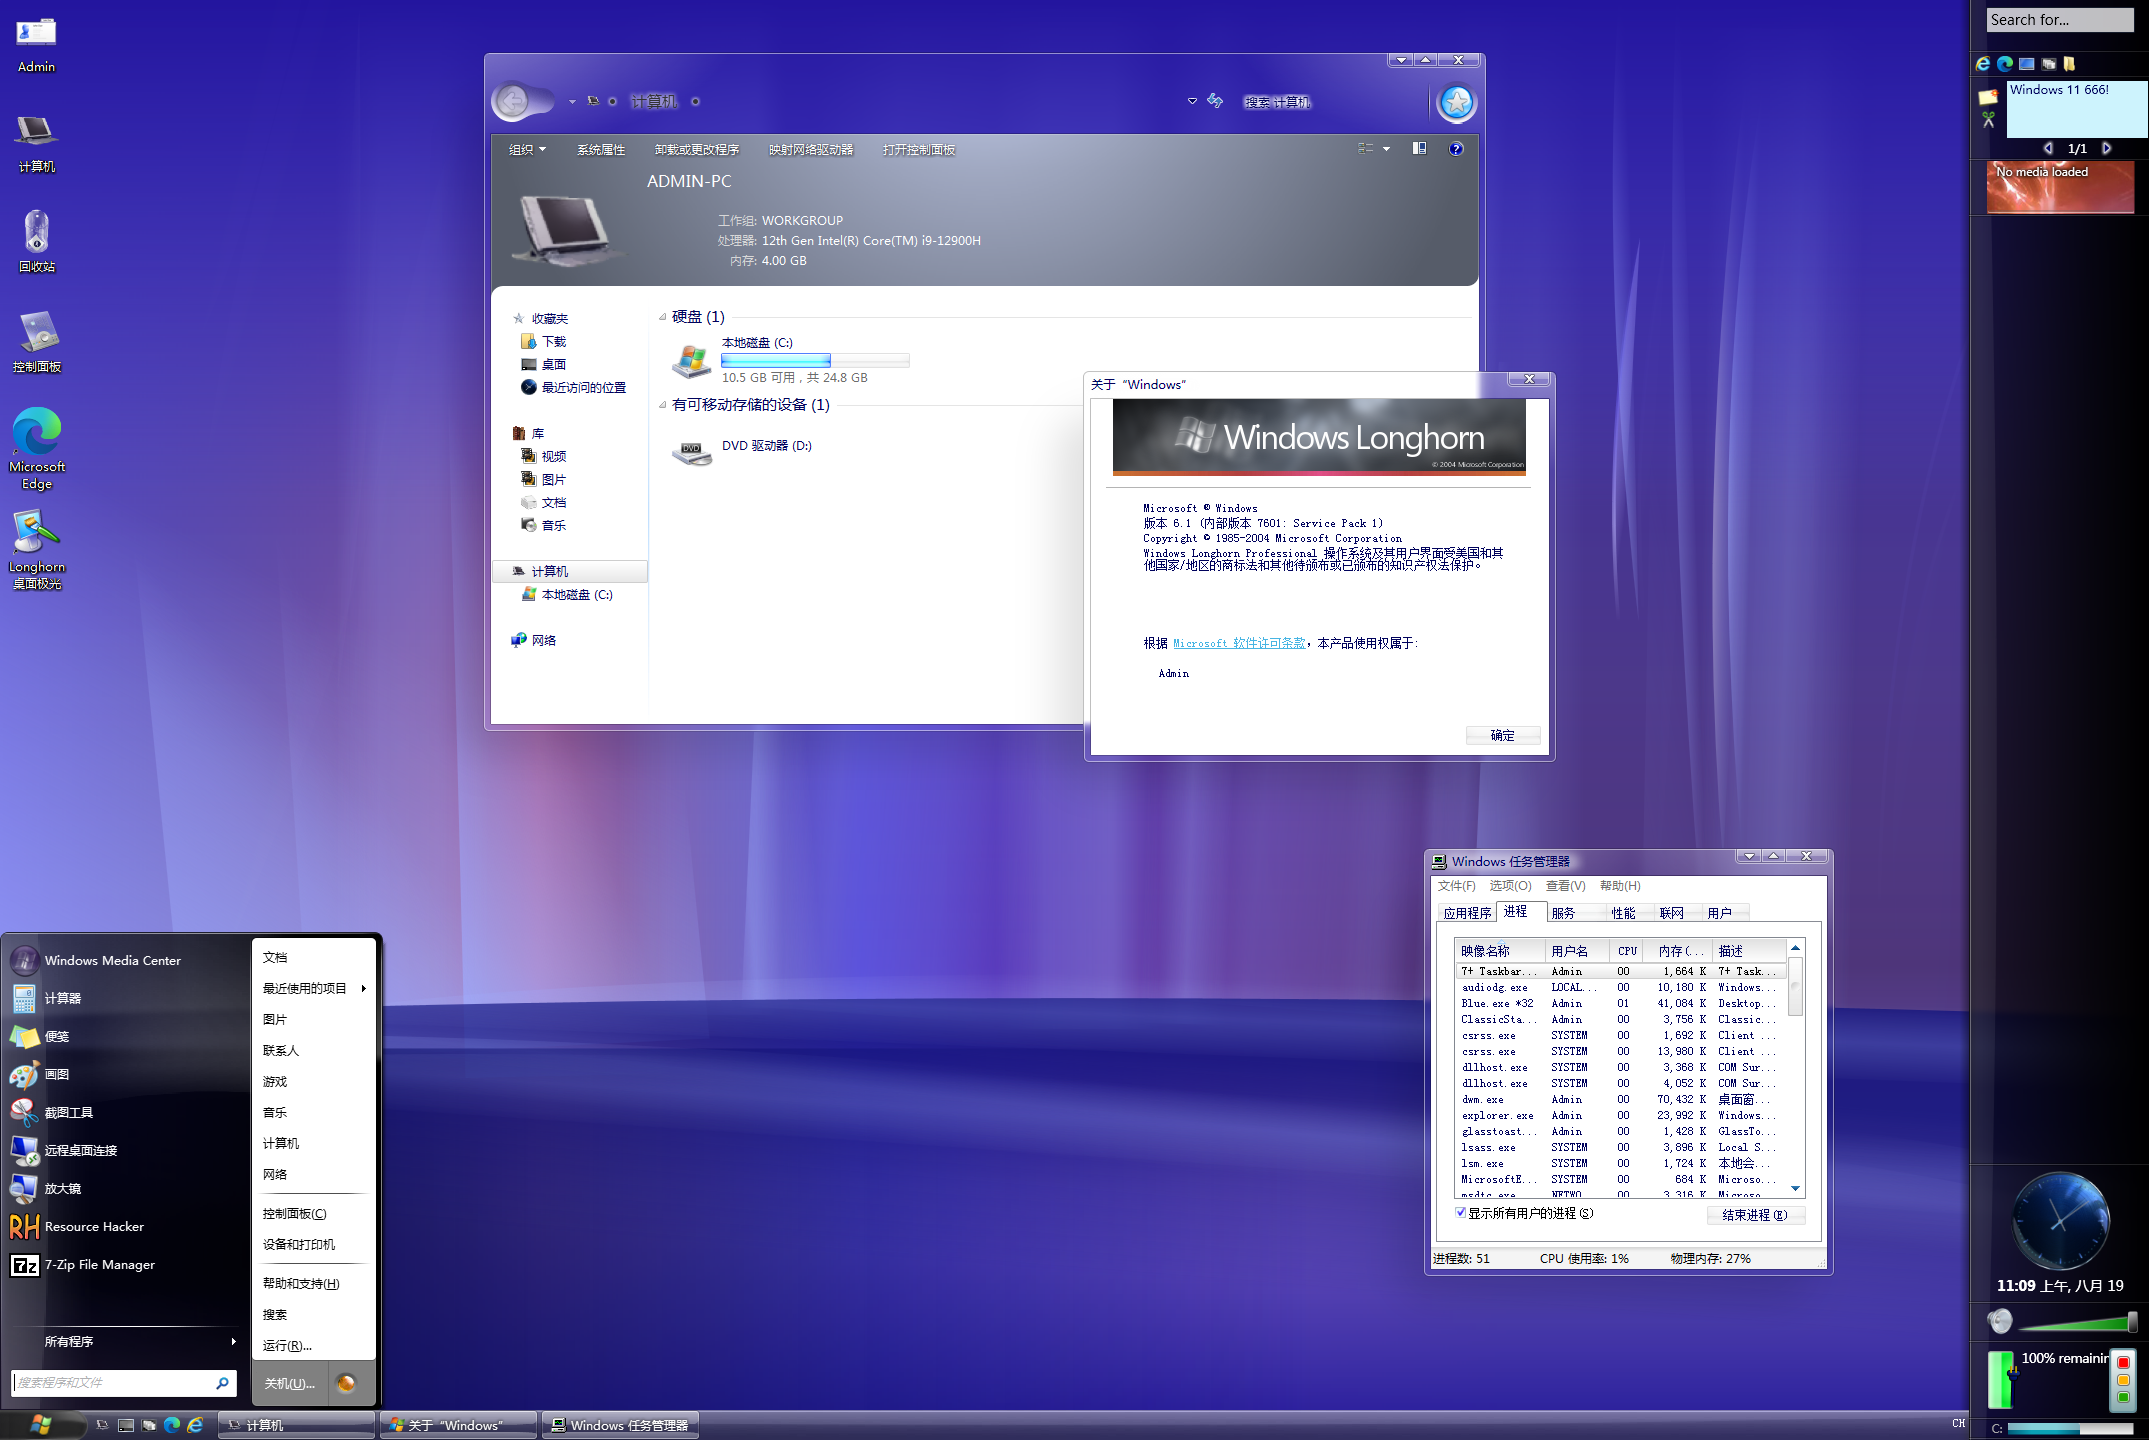Toggle the preview pane icon in Explorer toolbar
This screenshot has height=1440, width=2149.
click(x=1419, y=149)
